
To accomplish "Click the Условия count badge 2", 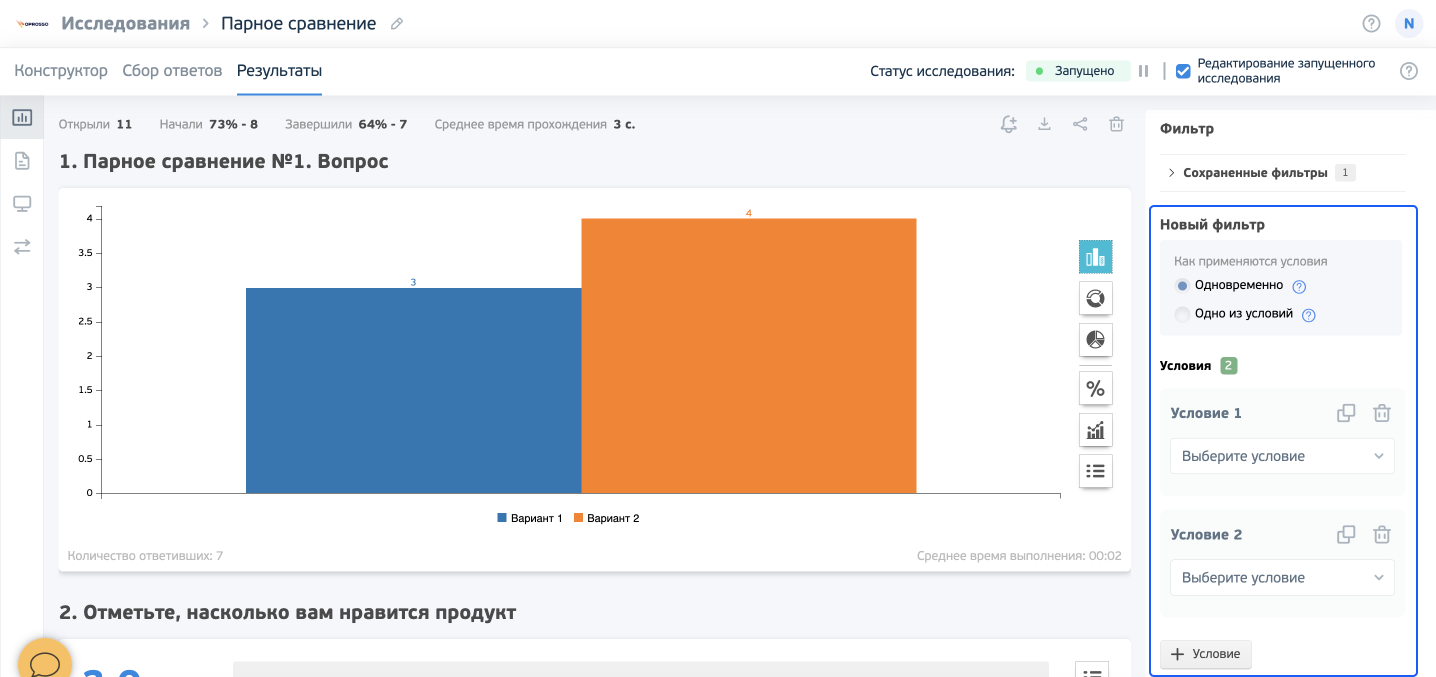I will click(1229, 366).
